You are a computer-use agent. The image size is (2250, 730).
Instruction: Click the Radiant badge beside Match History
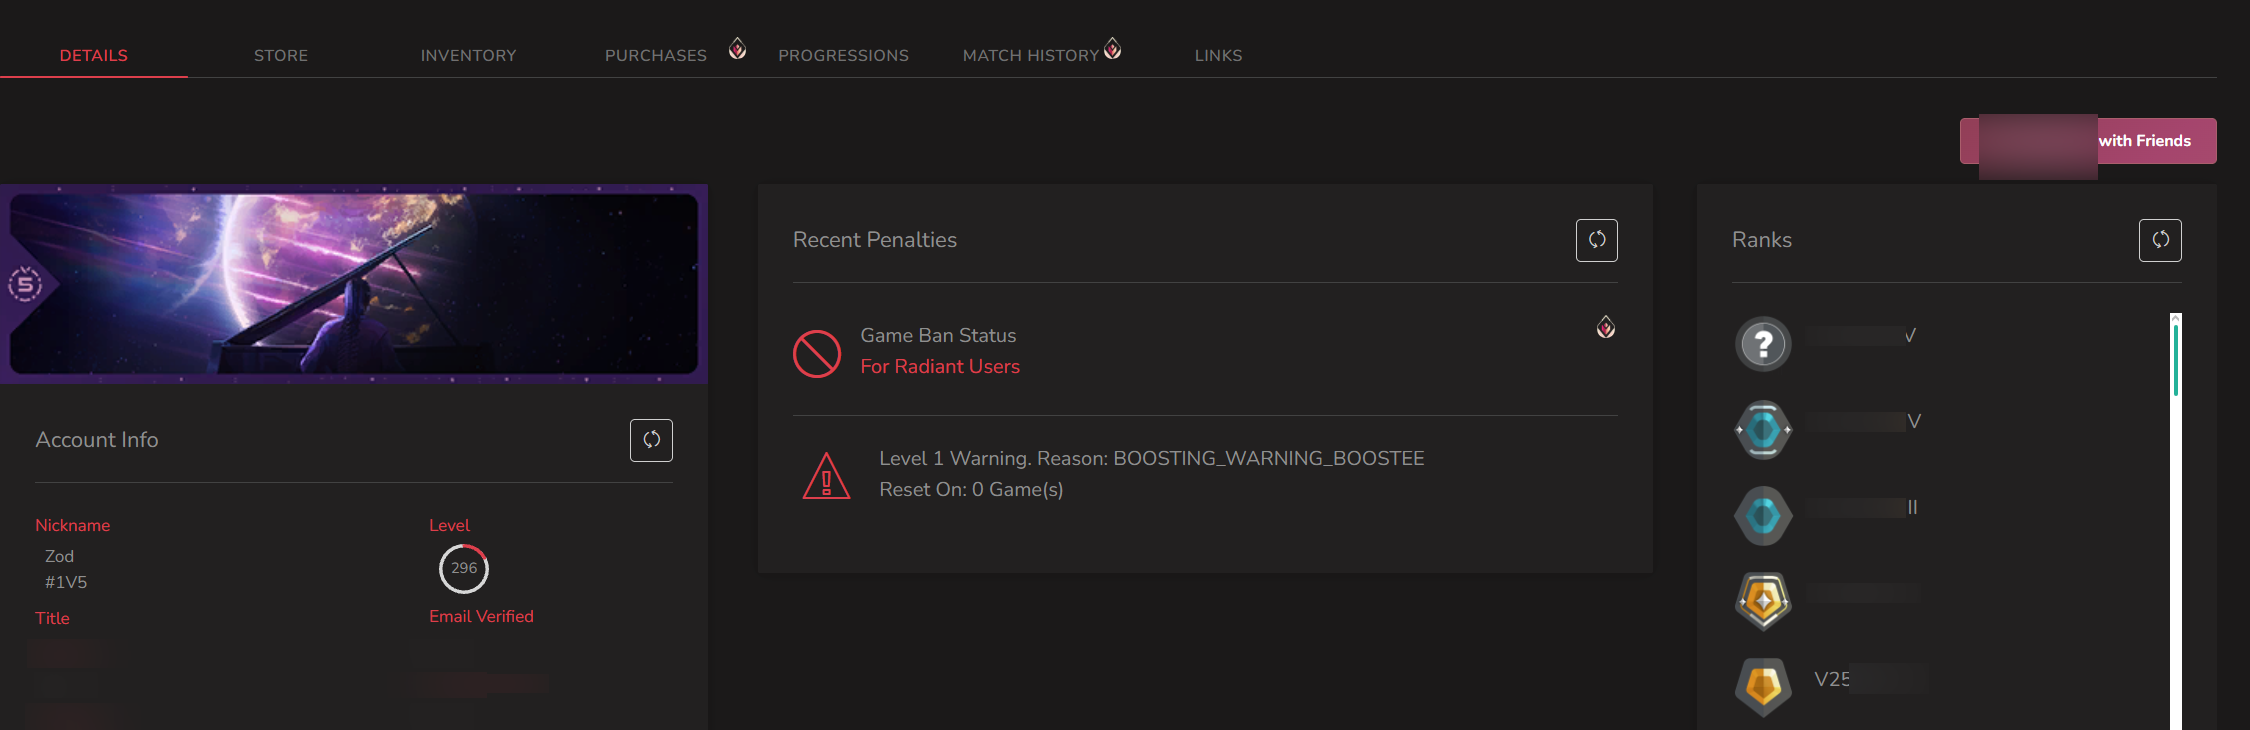1112,48
